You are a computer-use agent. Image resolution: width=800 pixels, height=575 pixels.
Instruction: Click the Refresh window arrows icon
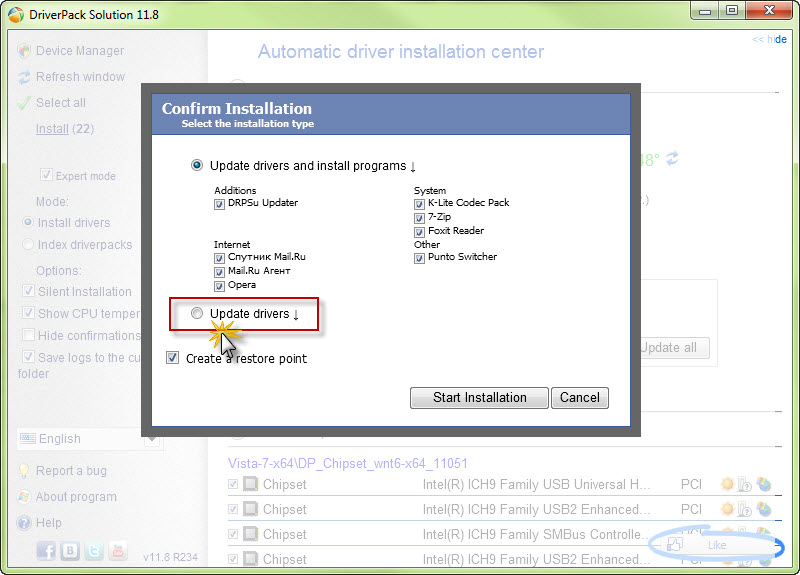coord(24,77)
